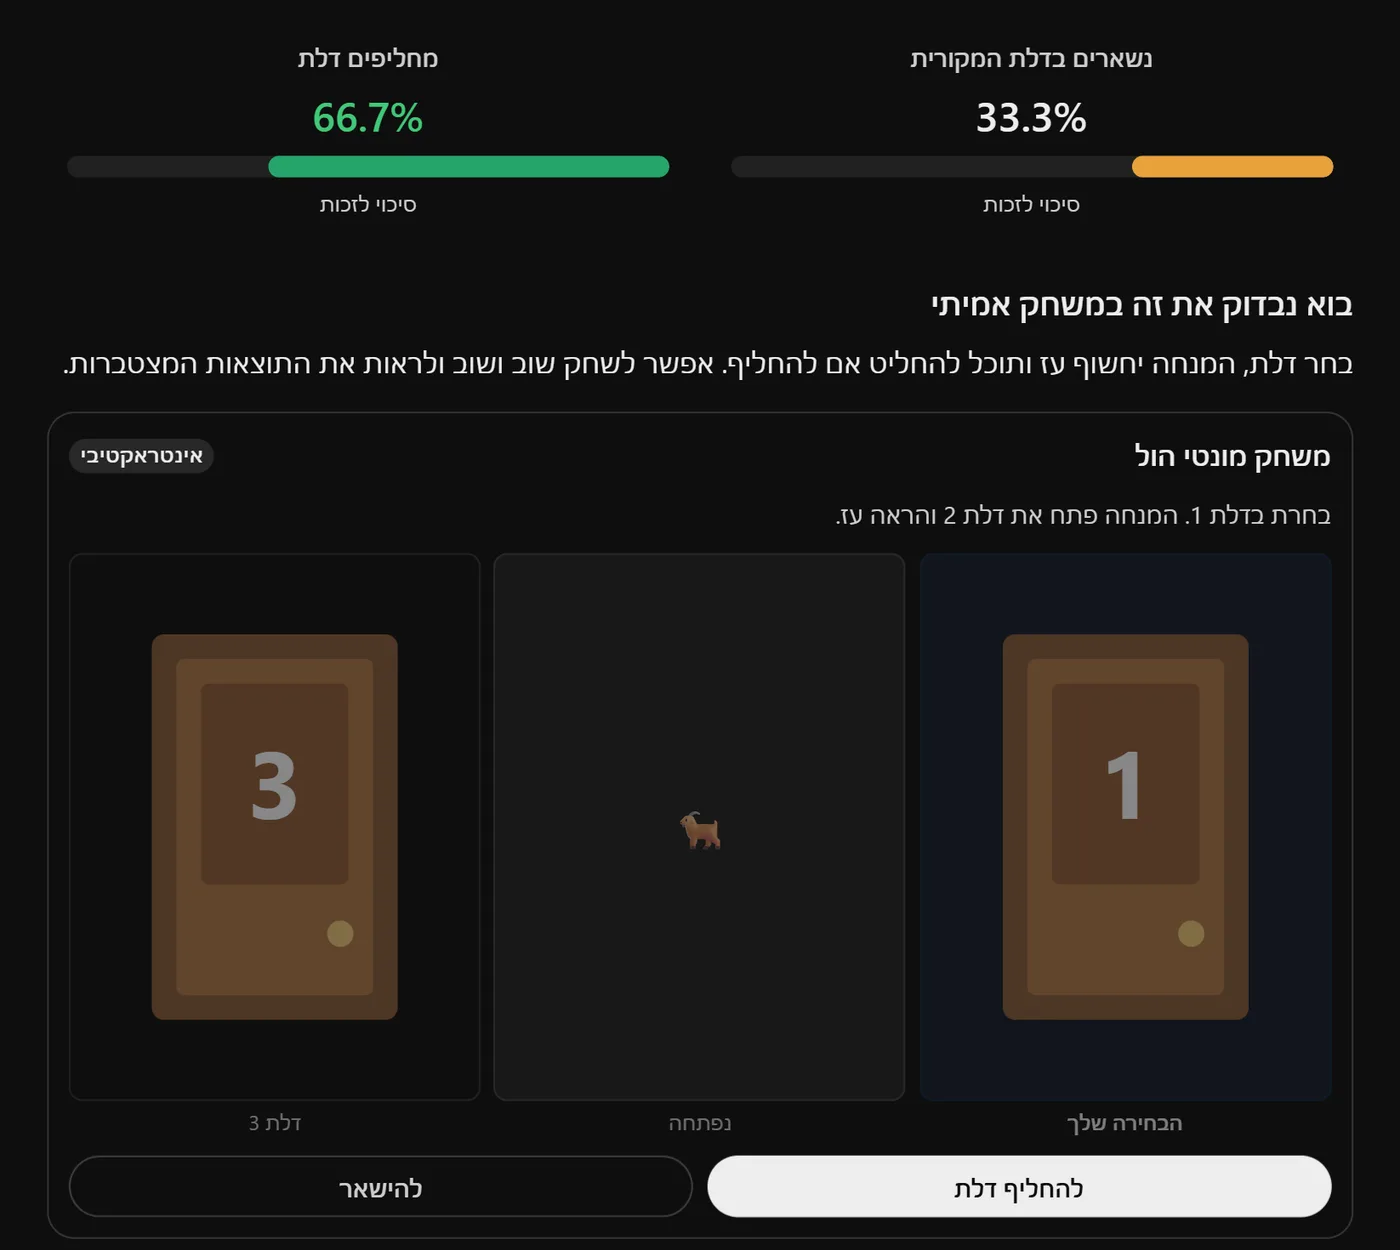Click the orange 33.3% progress bar

1232,167
